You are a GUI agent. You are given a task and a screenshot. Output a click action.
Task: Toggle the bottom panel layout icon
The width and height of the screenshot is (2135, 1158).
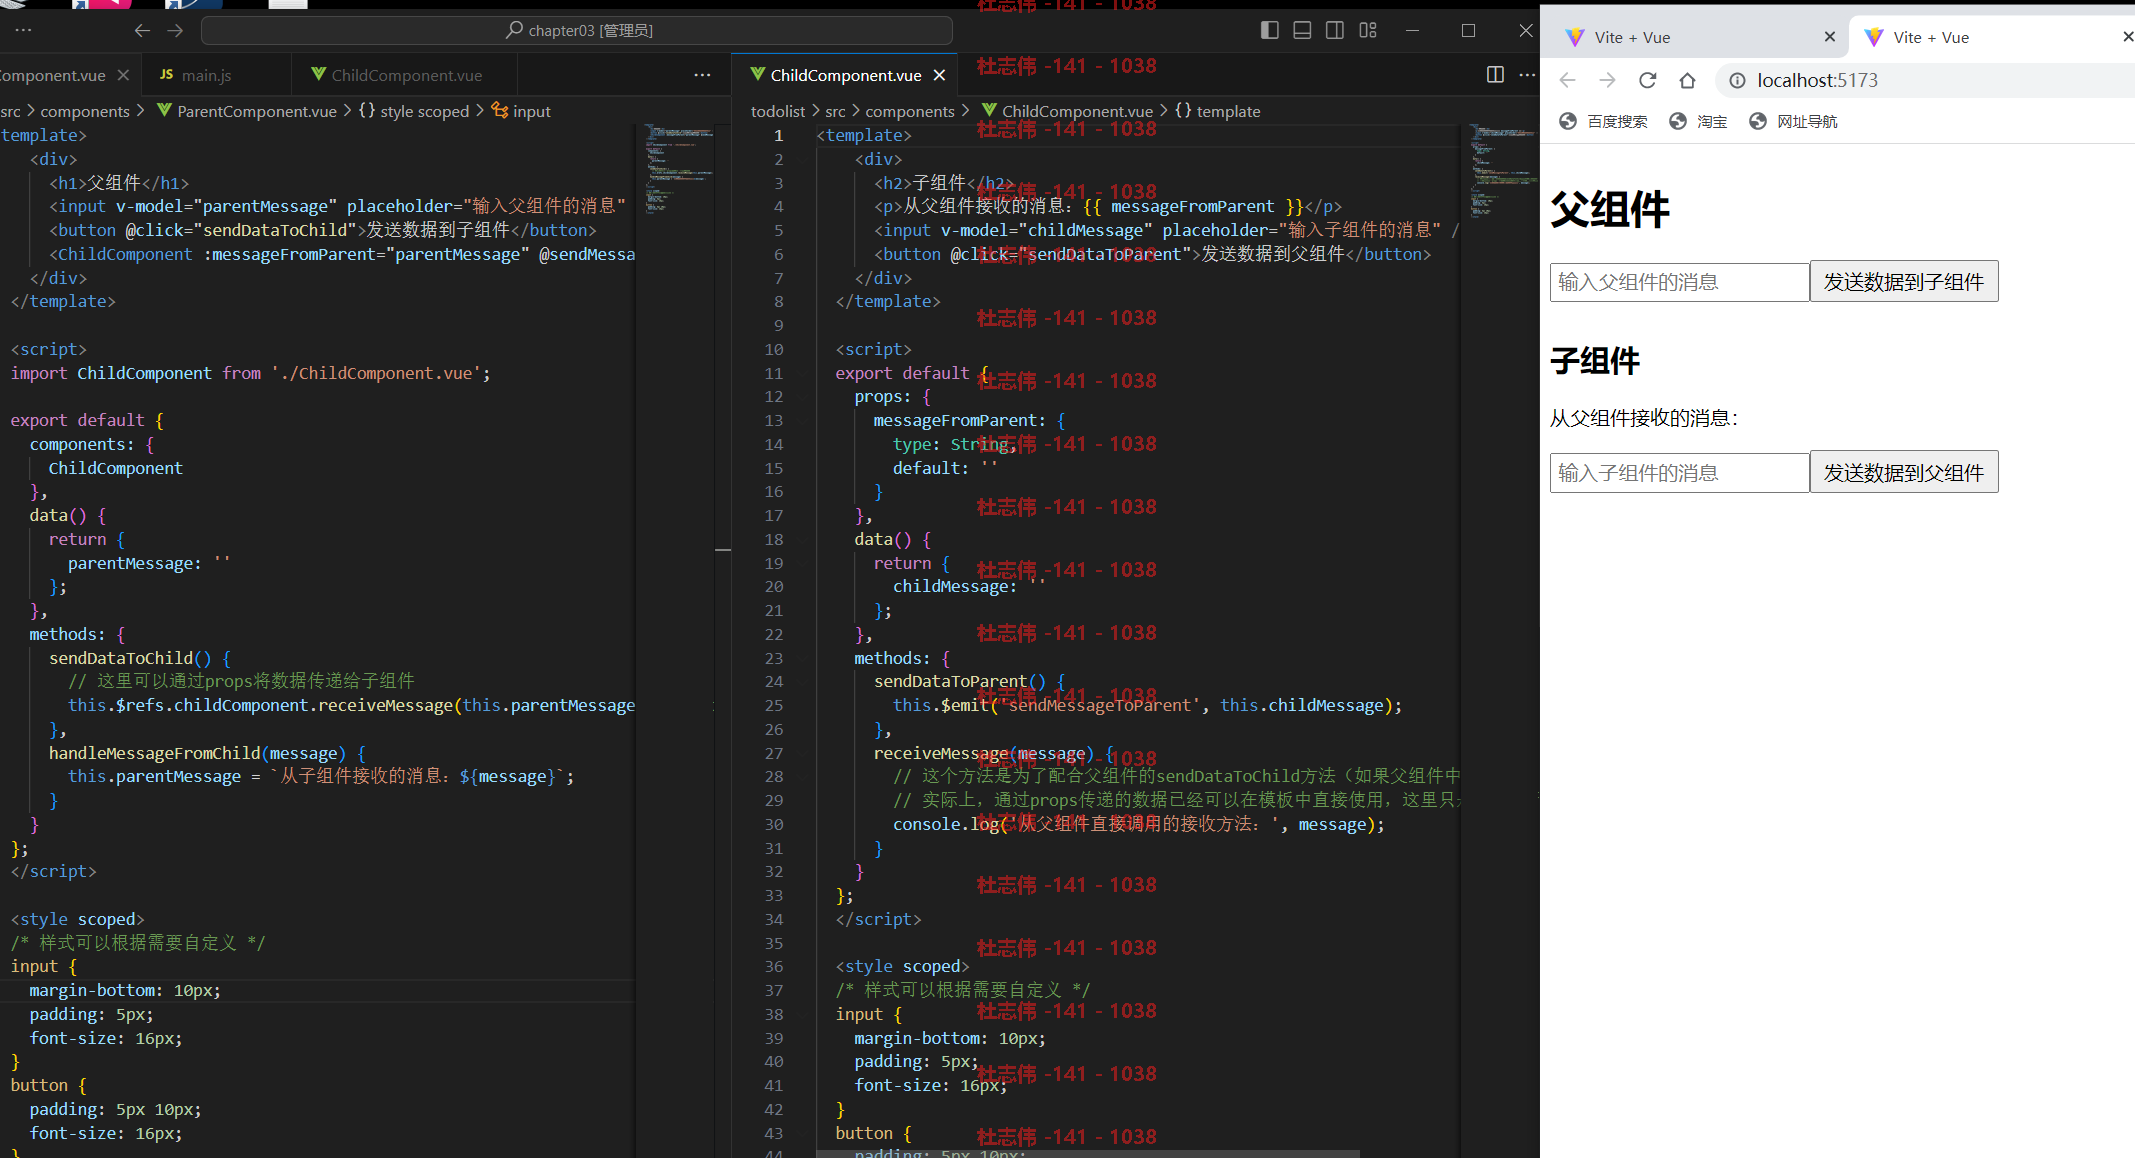pos(1302,30)
